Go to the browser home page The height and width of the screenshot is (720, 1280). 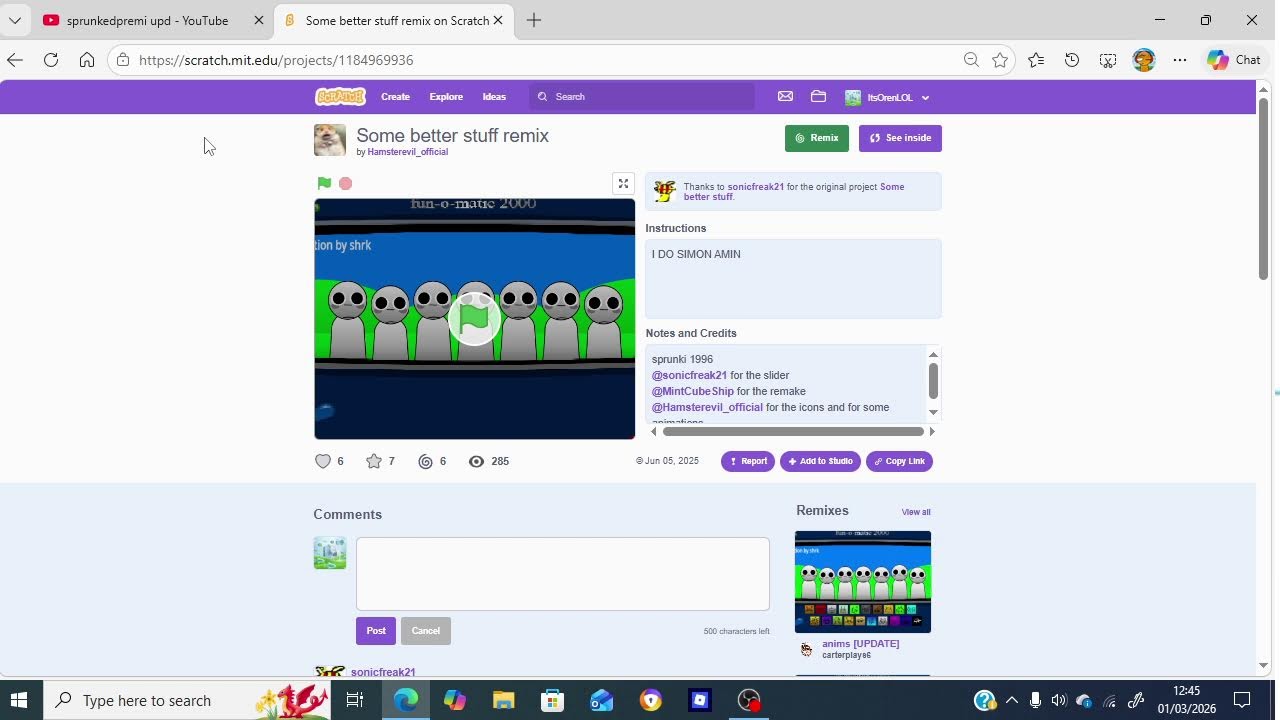tap(87, 60)
